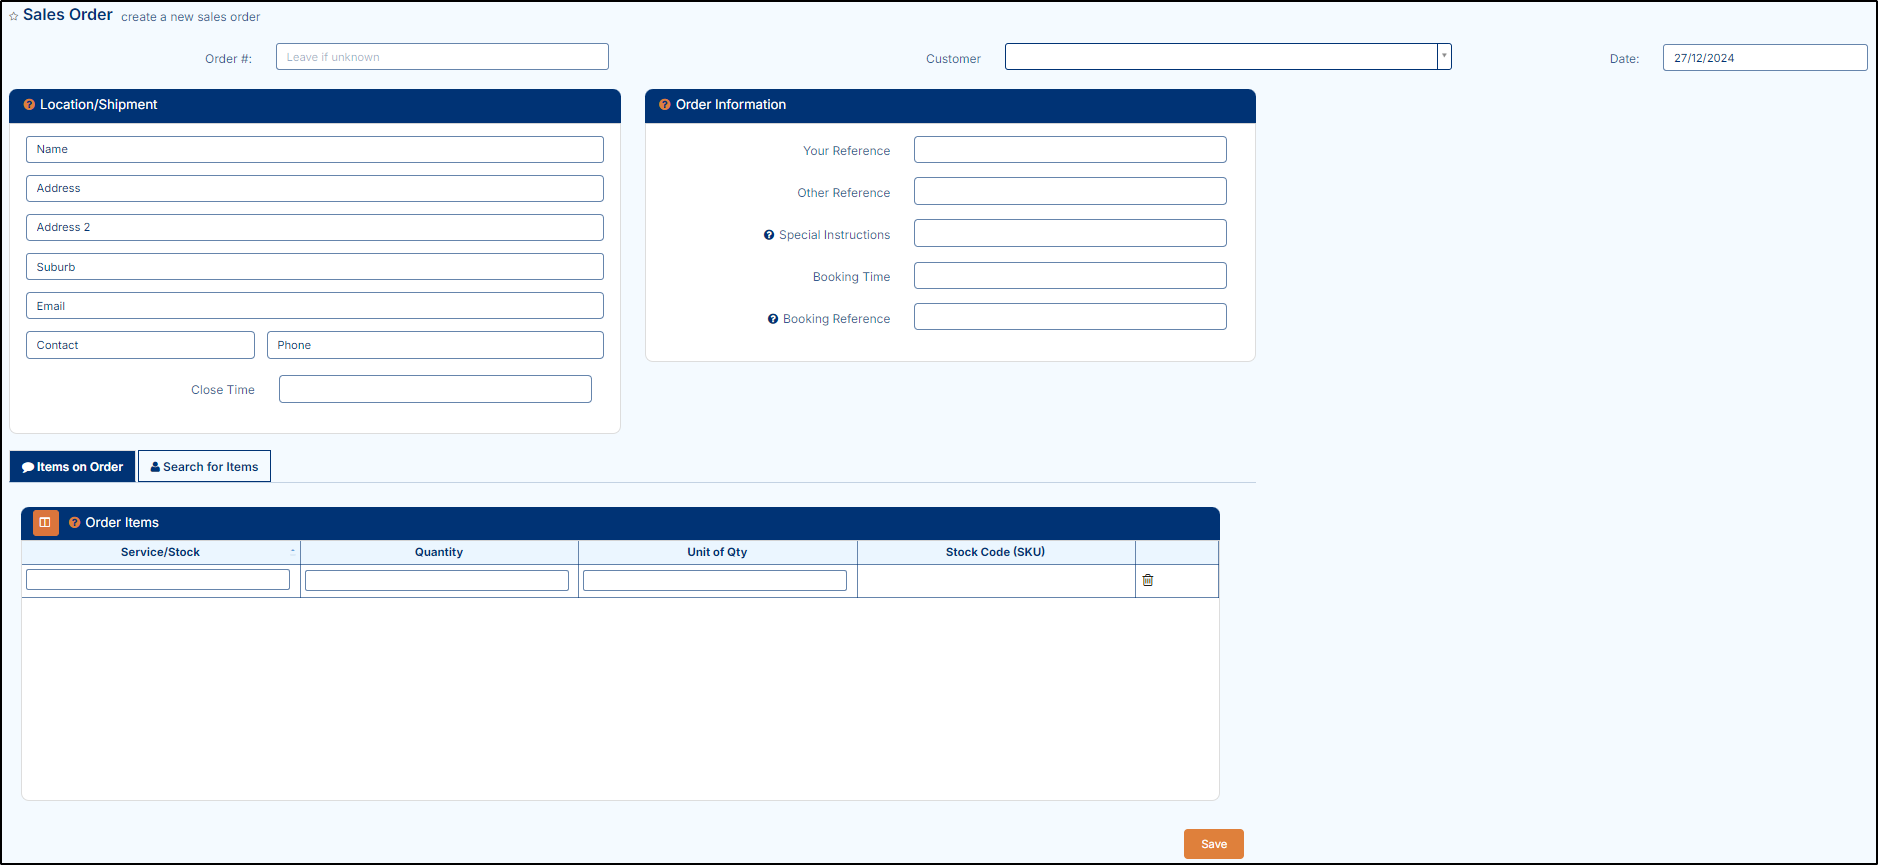
Task: Sort by the Service/Stock column header
Action: tap(160, 552)
